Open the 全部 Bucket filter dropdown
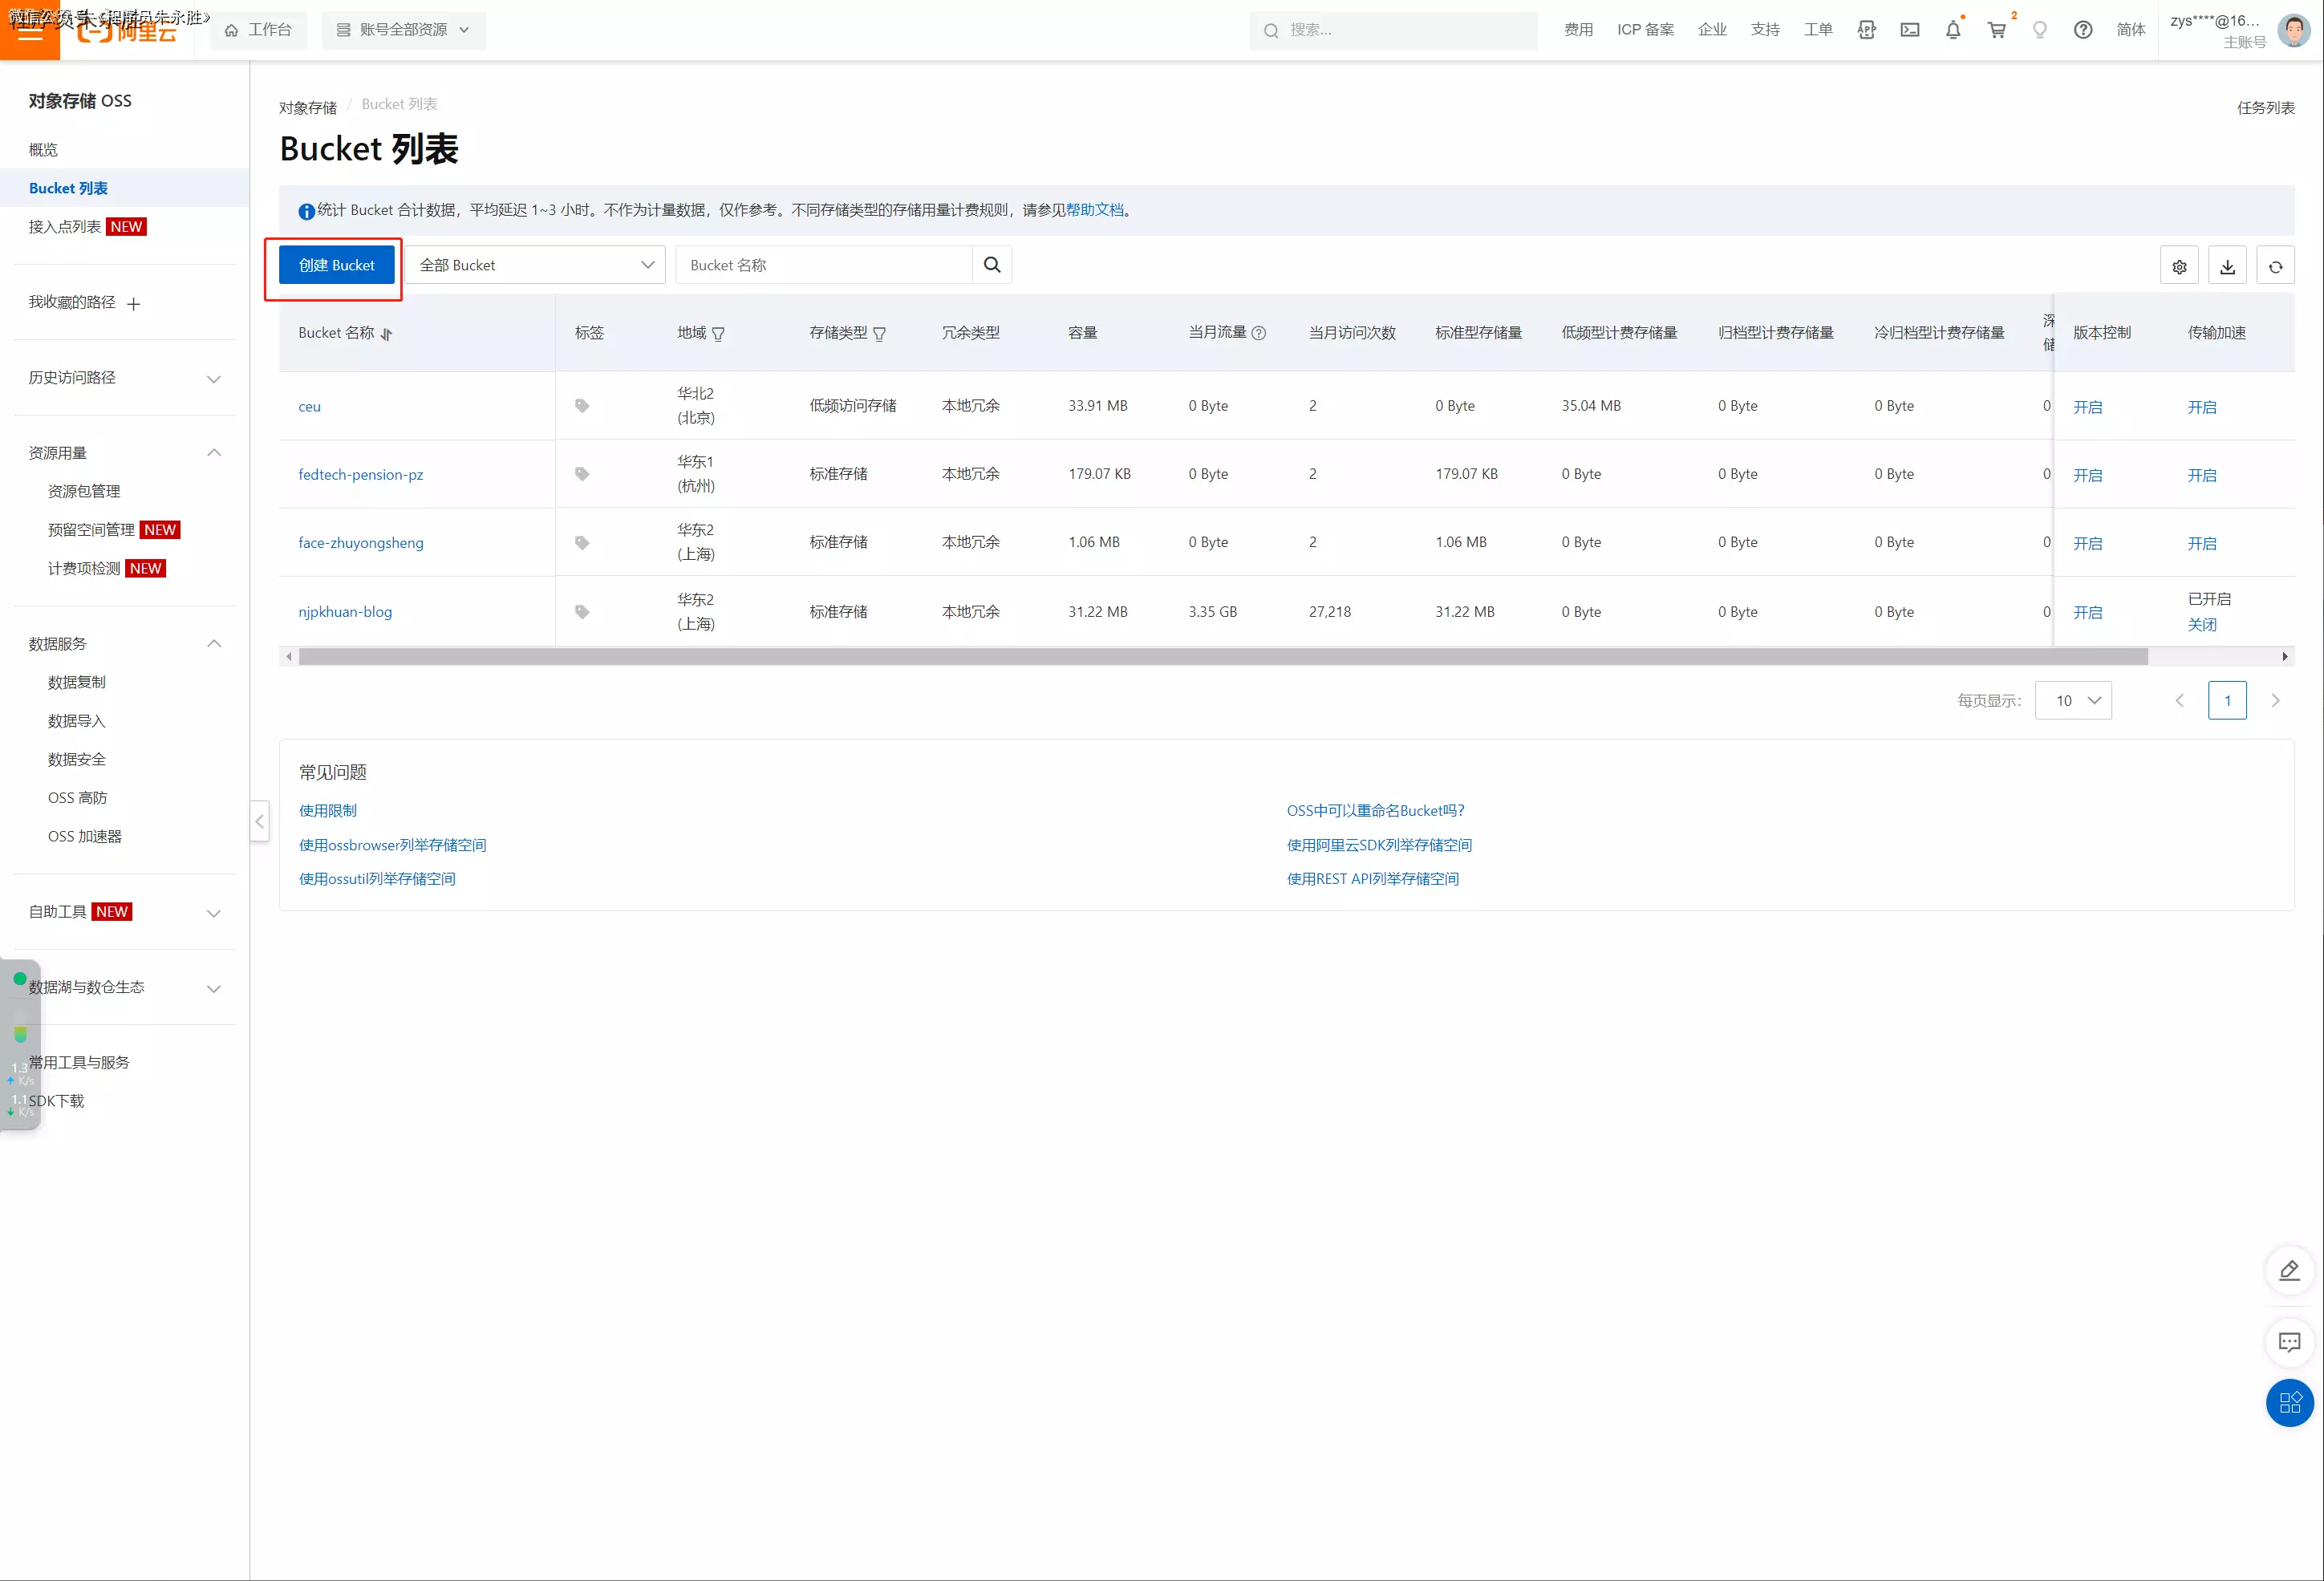Image resolution: width=2324 pixels, height=1581 pixels. tap(536, 265)
